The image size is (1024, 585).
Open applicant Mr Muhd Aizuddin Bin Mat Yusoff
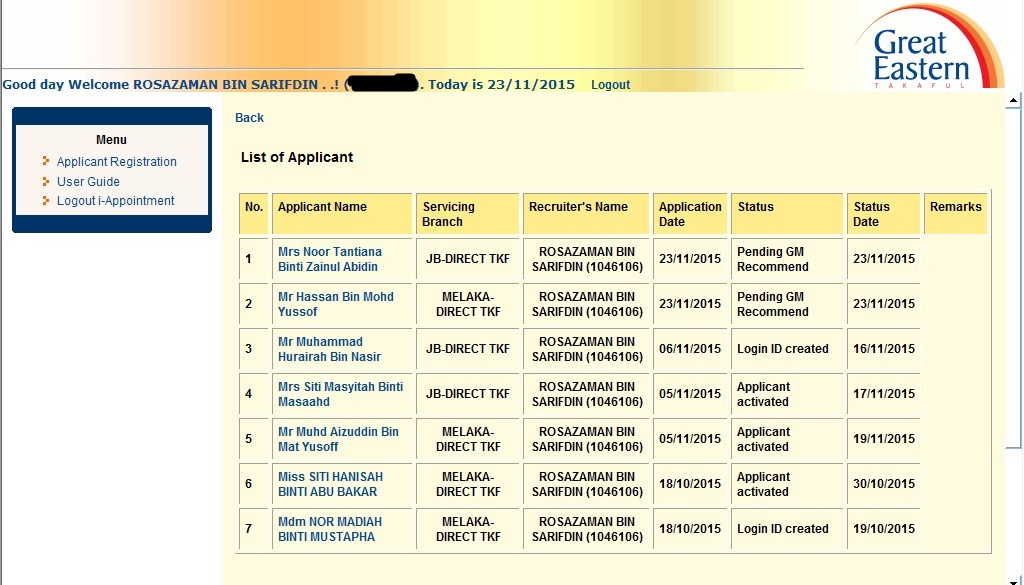click(x=338, y=439)
